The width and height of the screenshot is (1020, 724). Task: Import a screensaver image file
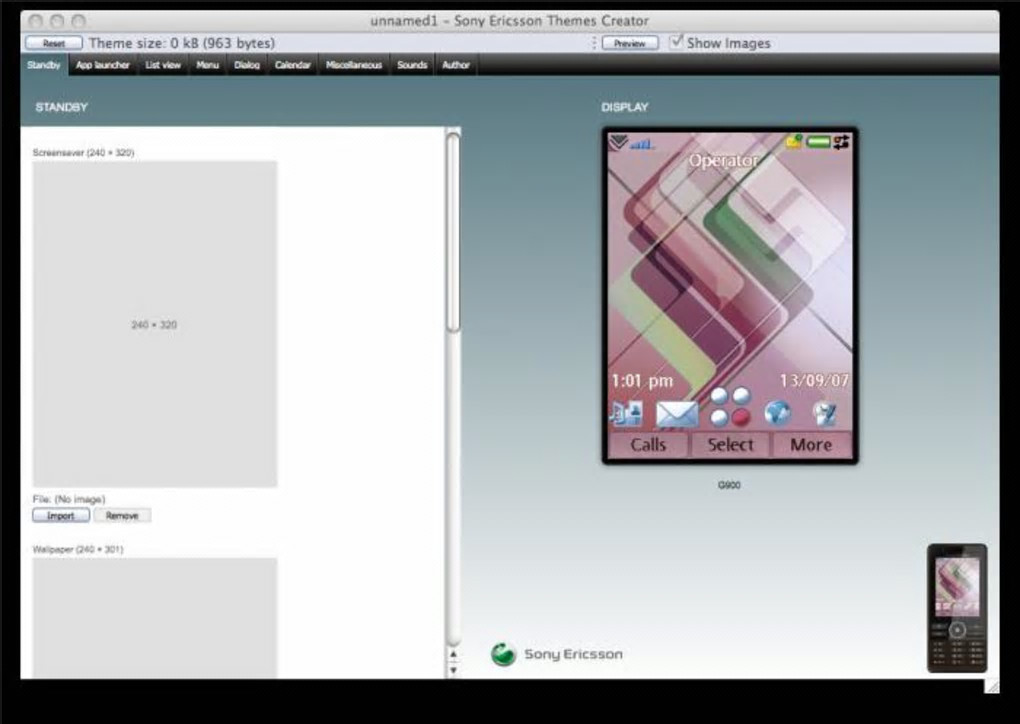pos(61,516)
